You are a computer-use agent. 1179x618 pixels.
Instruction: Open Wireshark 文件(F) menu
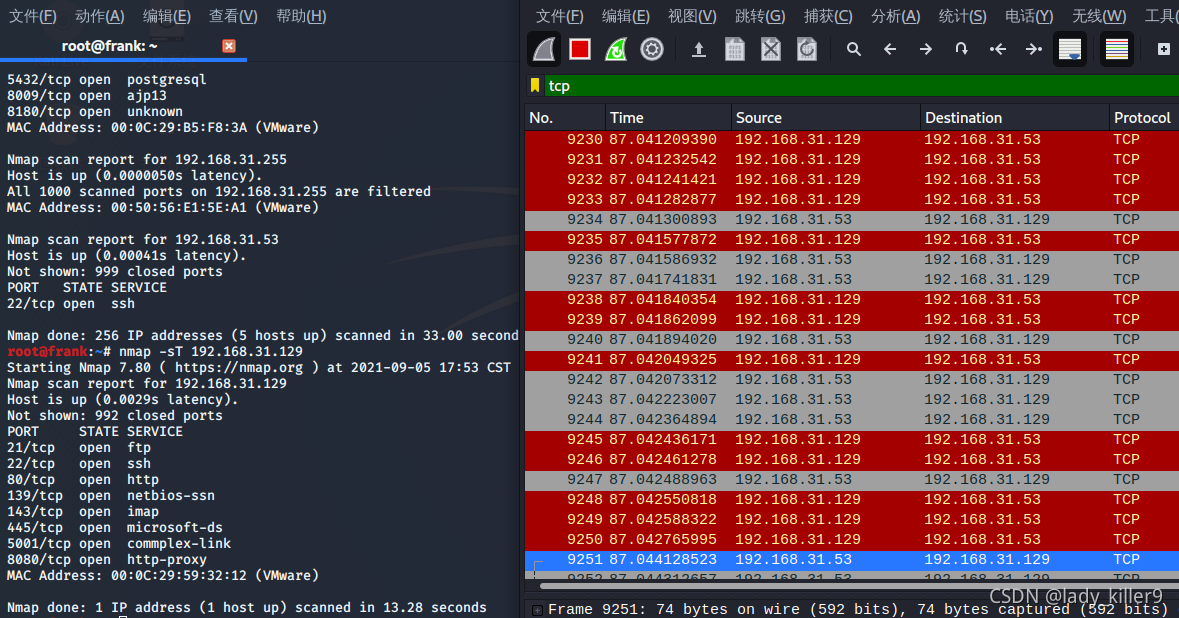[x=559, y=16]
